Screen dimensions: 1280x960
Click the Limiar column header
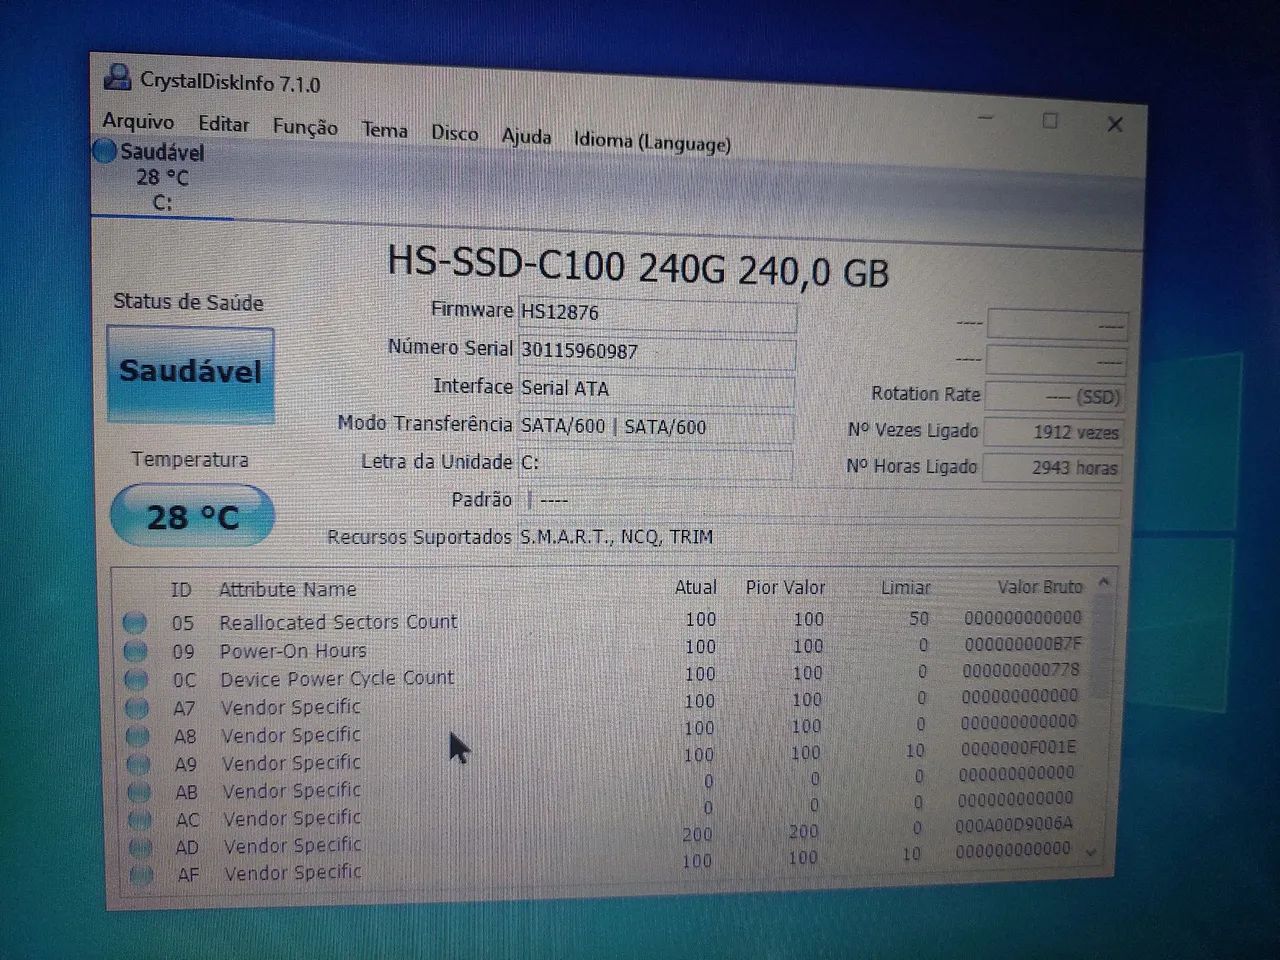pos(905,587)
